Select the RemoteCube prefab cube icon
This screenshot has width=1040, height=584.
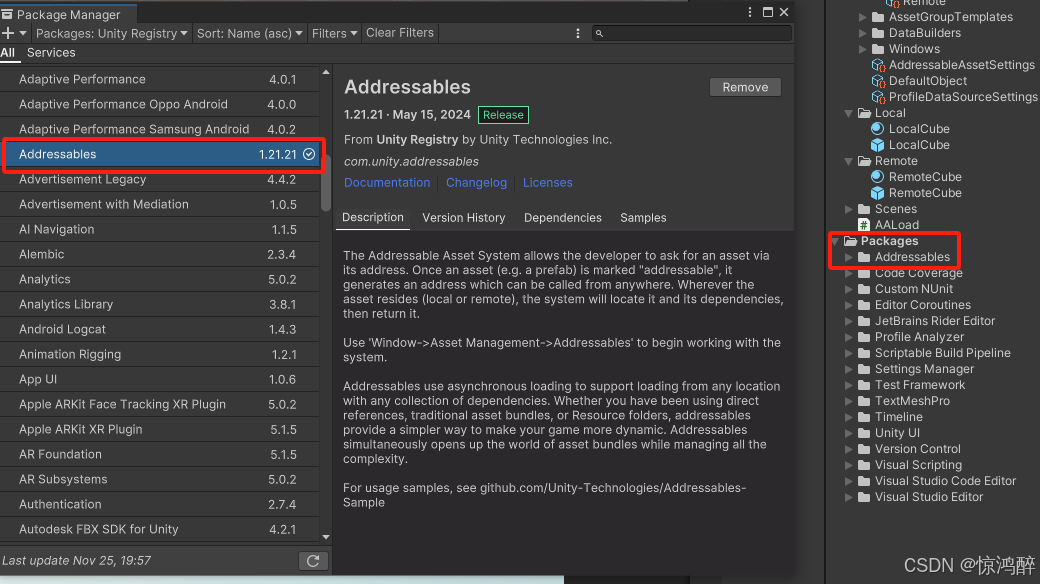[x=878, y=192]
